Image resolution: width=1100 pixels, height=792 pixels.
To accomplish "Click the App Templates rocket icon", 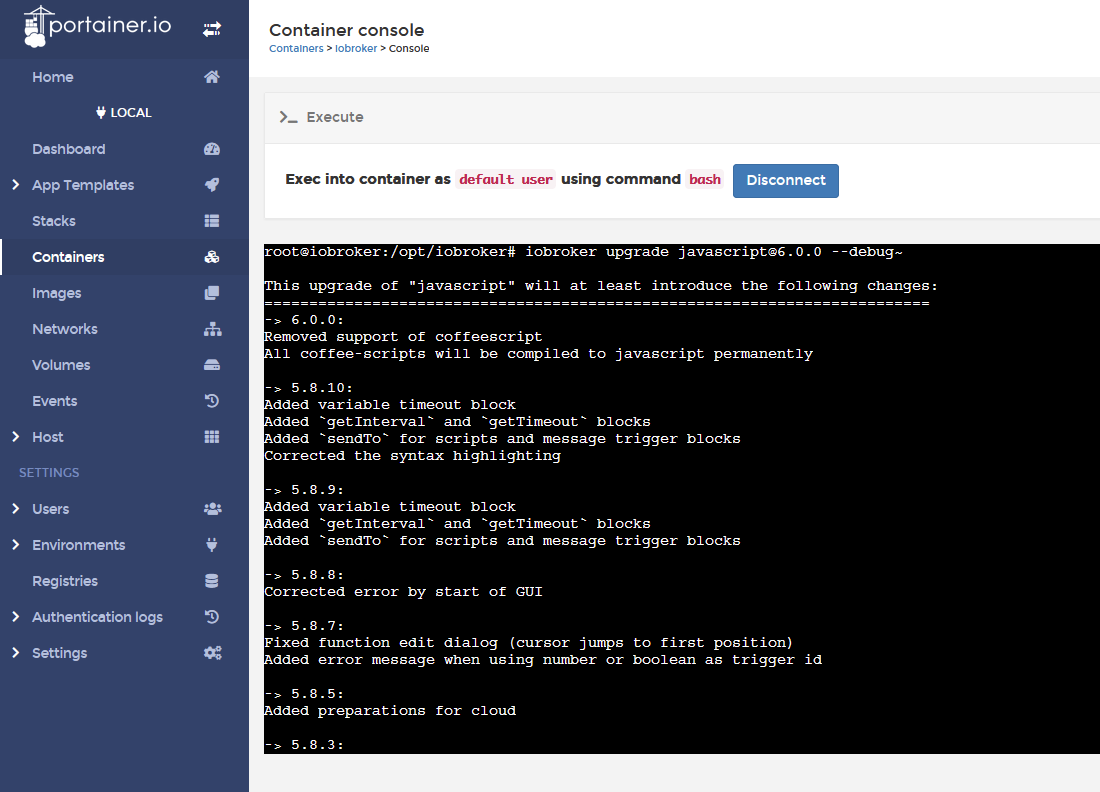I will pos(212,184).
